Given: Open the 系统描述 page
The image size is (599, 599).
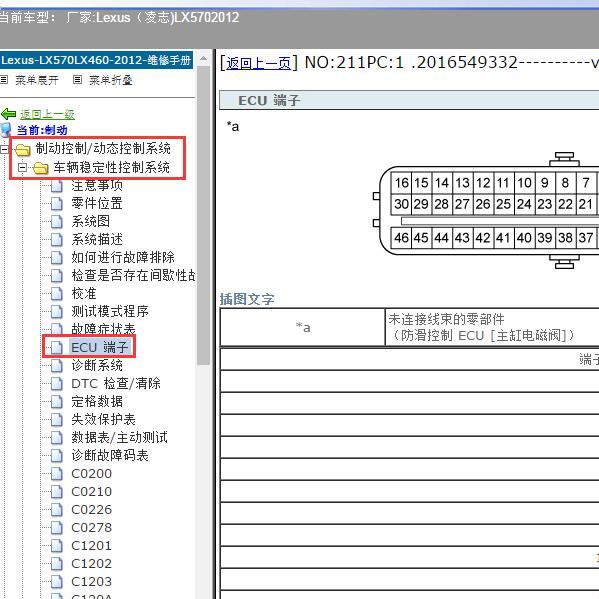Looking at the screenshot, I should (x=97, y=239).
